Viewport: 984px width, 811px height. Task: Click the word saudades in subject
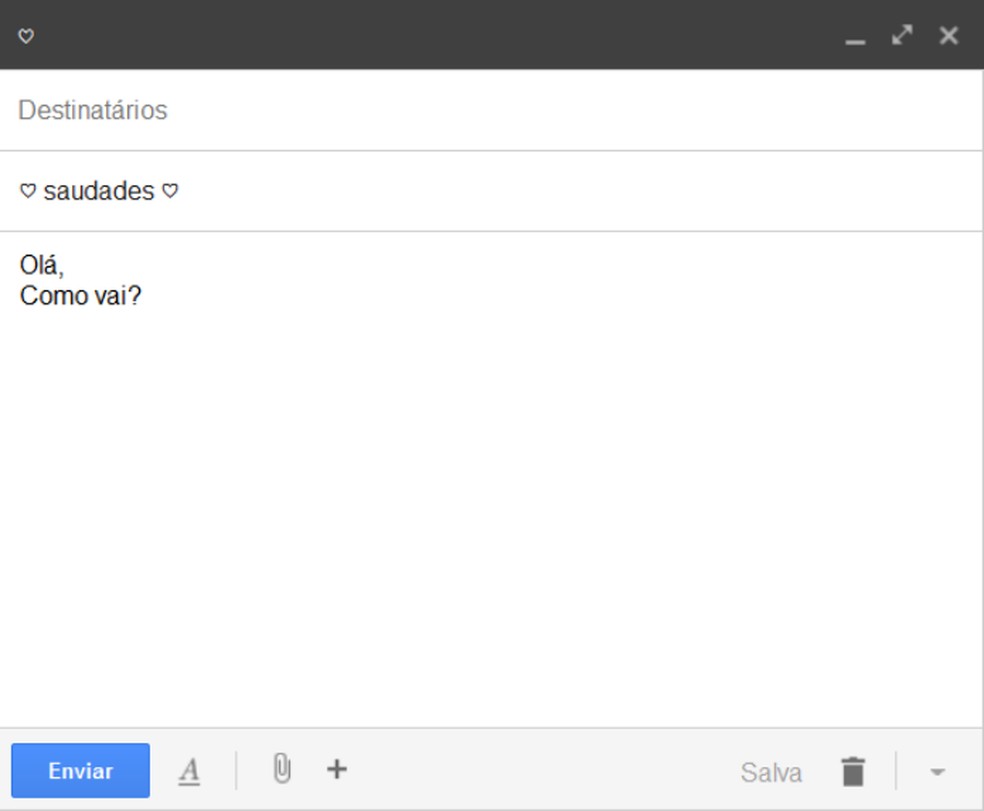(99, 191)
